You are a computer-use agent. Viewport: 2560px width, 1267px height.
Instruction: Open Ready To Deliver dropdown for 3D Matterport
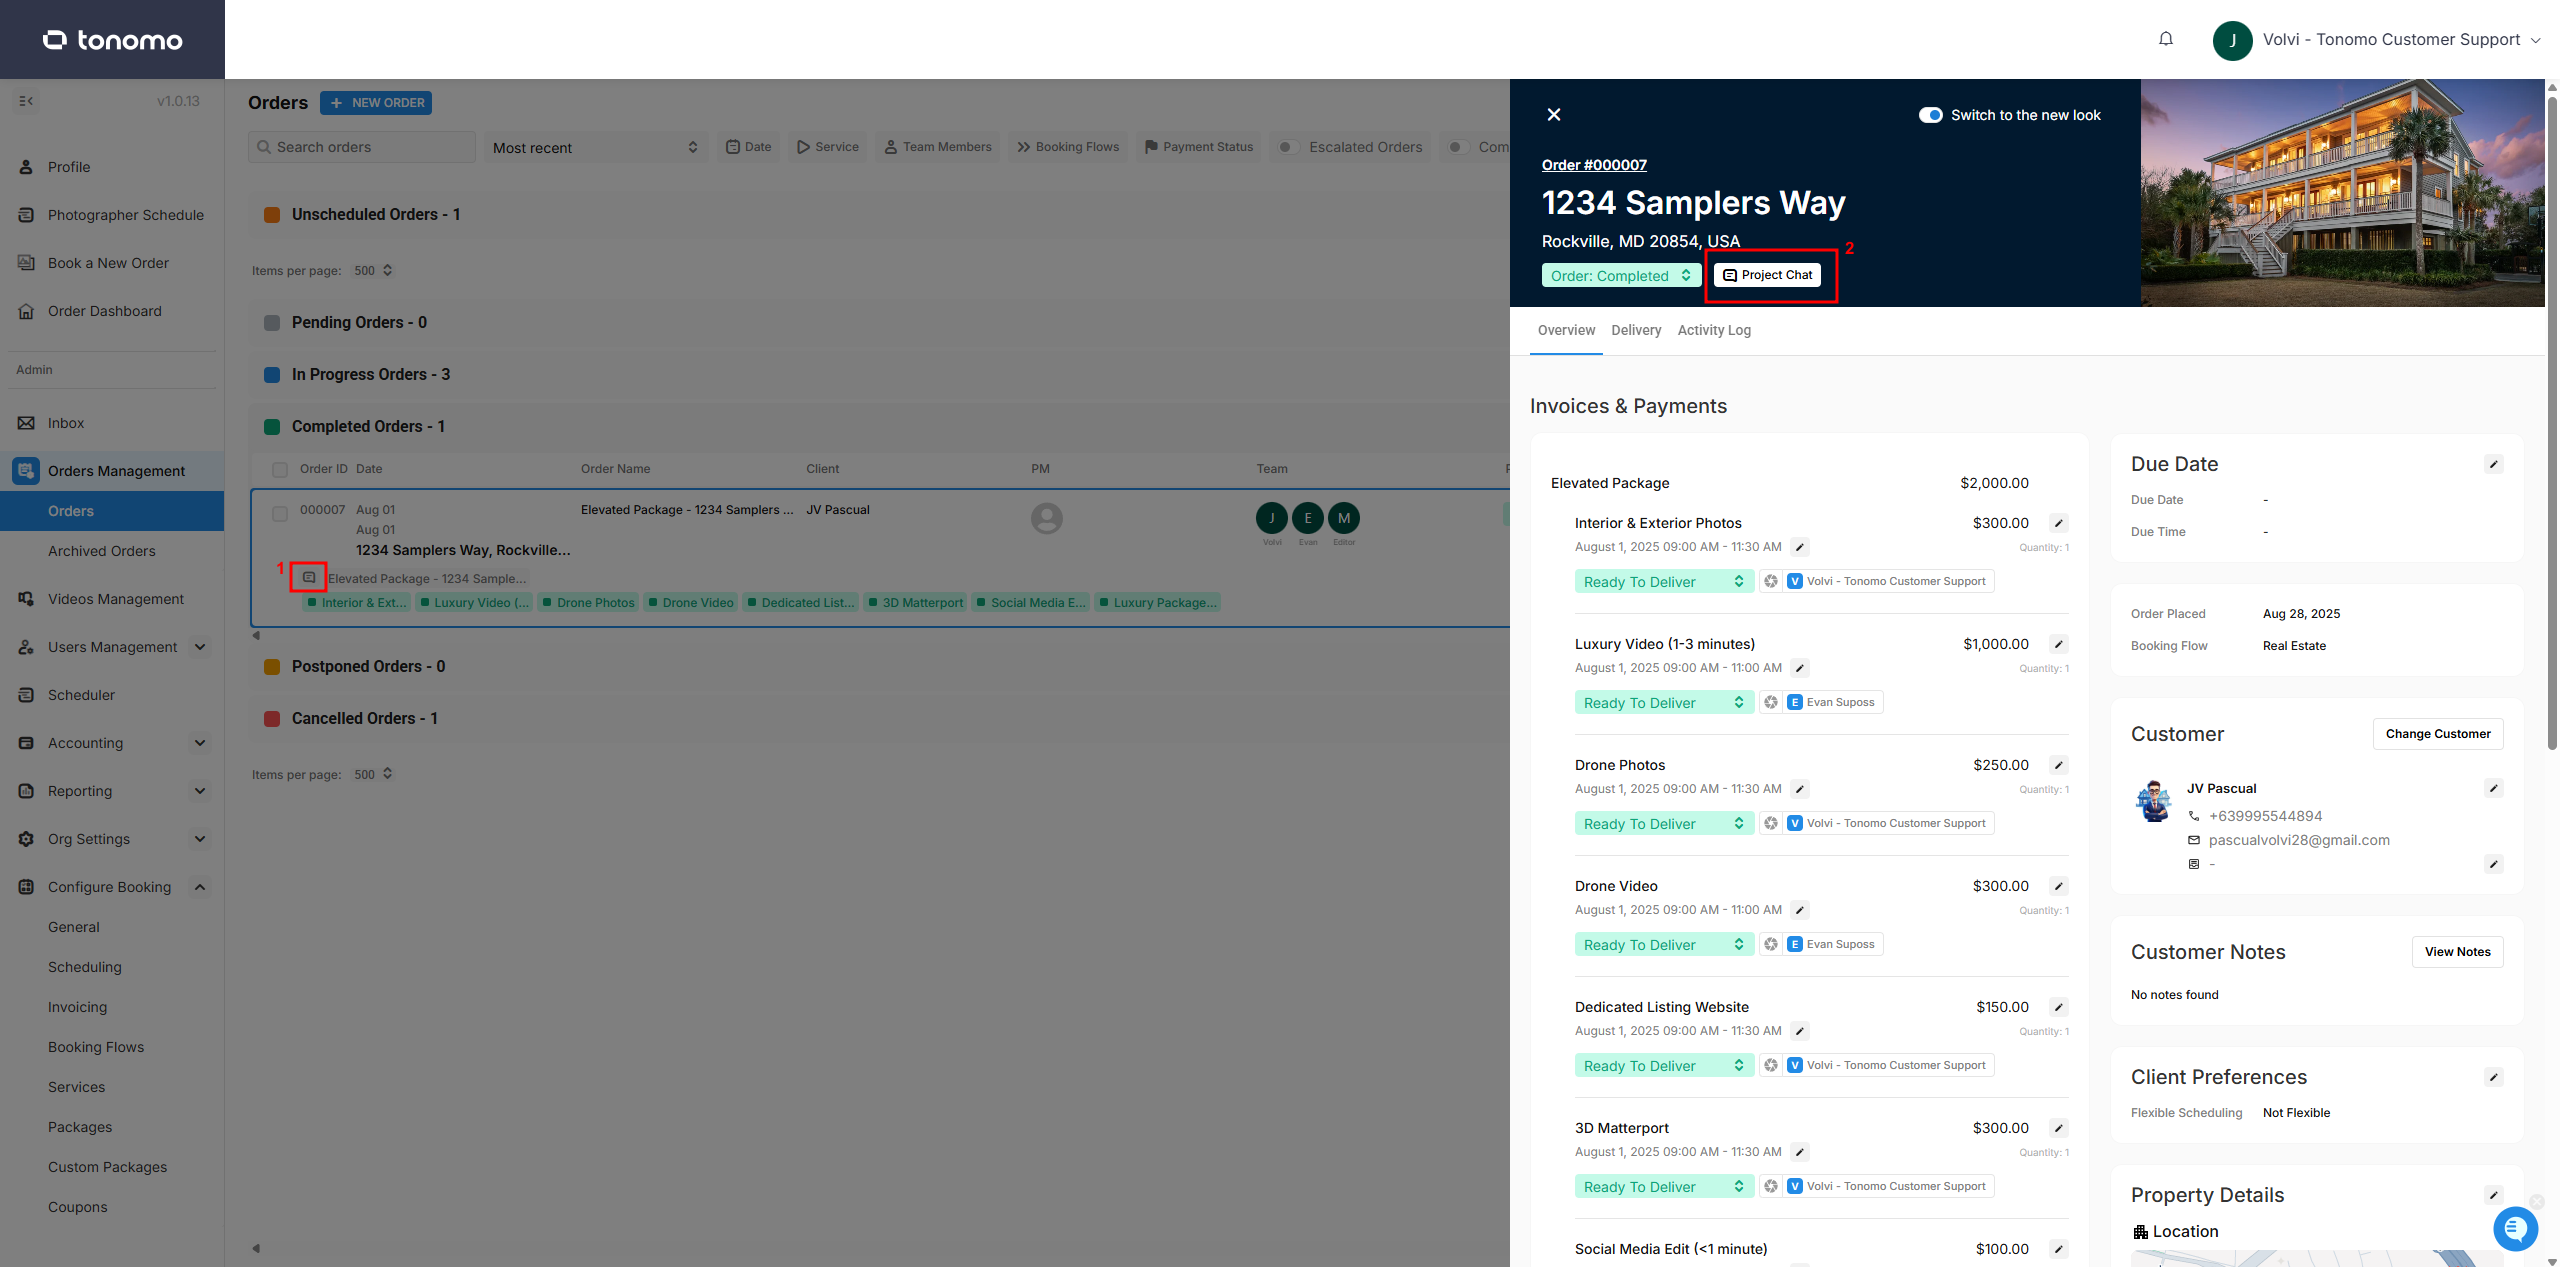[1664, 1186]
